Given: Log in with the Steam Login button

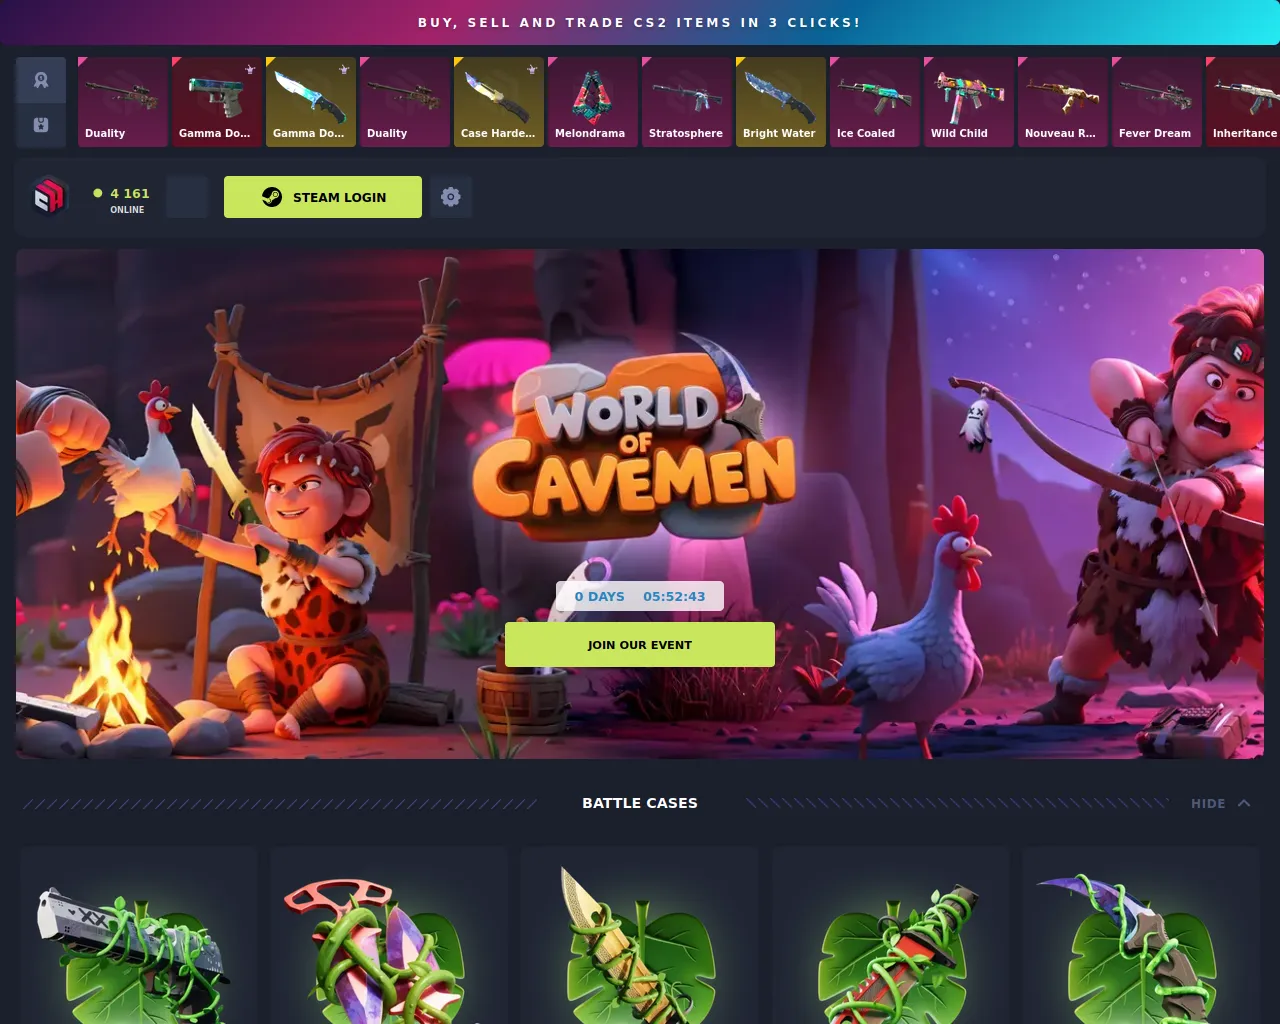Looking at the screenshot, I should (x=323, y=197).
